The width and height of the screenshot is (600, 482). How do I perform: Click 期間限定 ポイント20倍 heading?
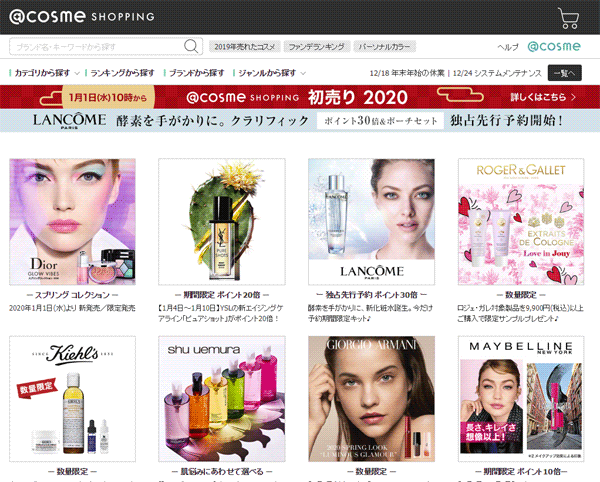point(222,295)
